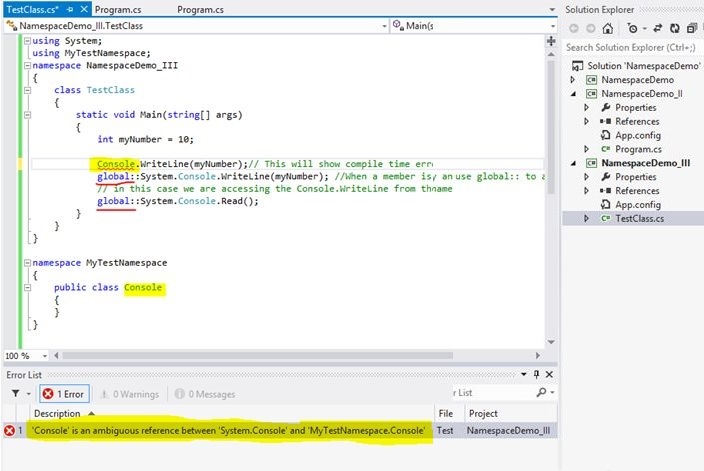Toggle the 0 Warnings filter

[130, 394]
